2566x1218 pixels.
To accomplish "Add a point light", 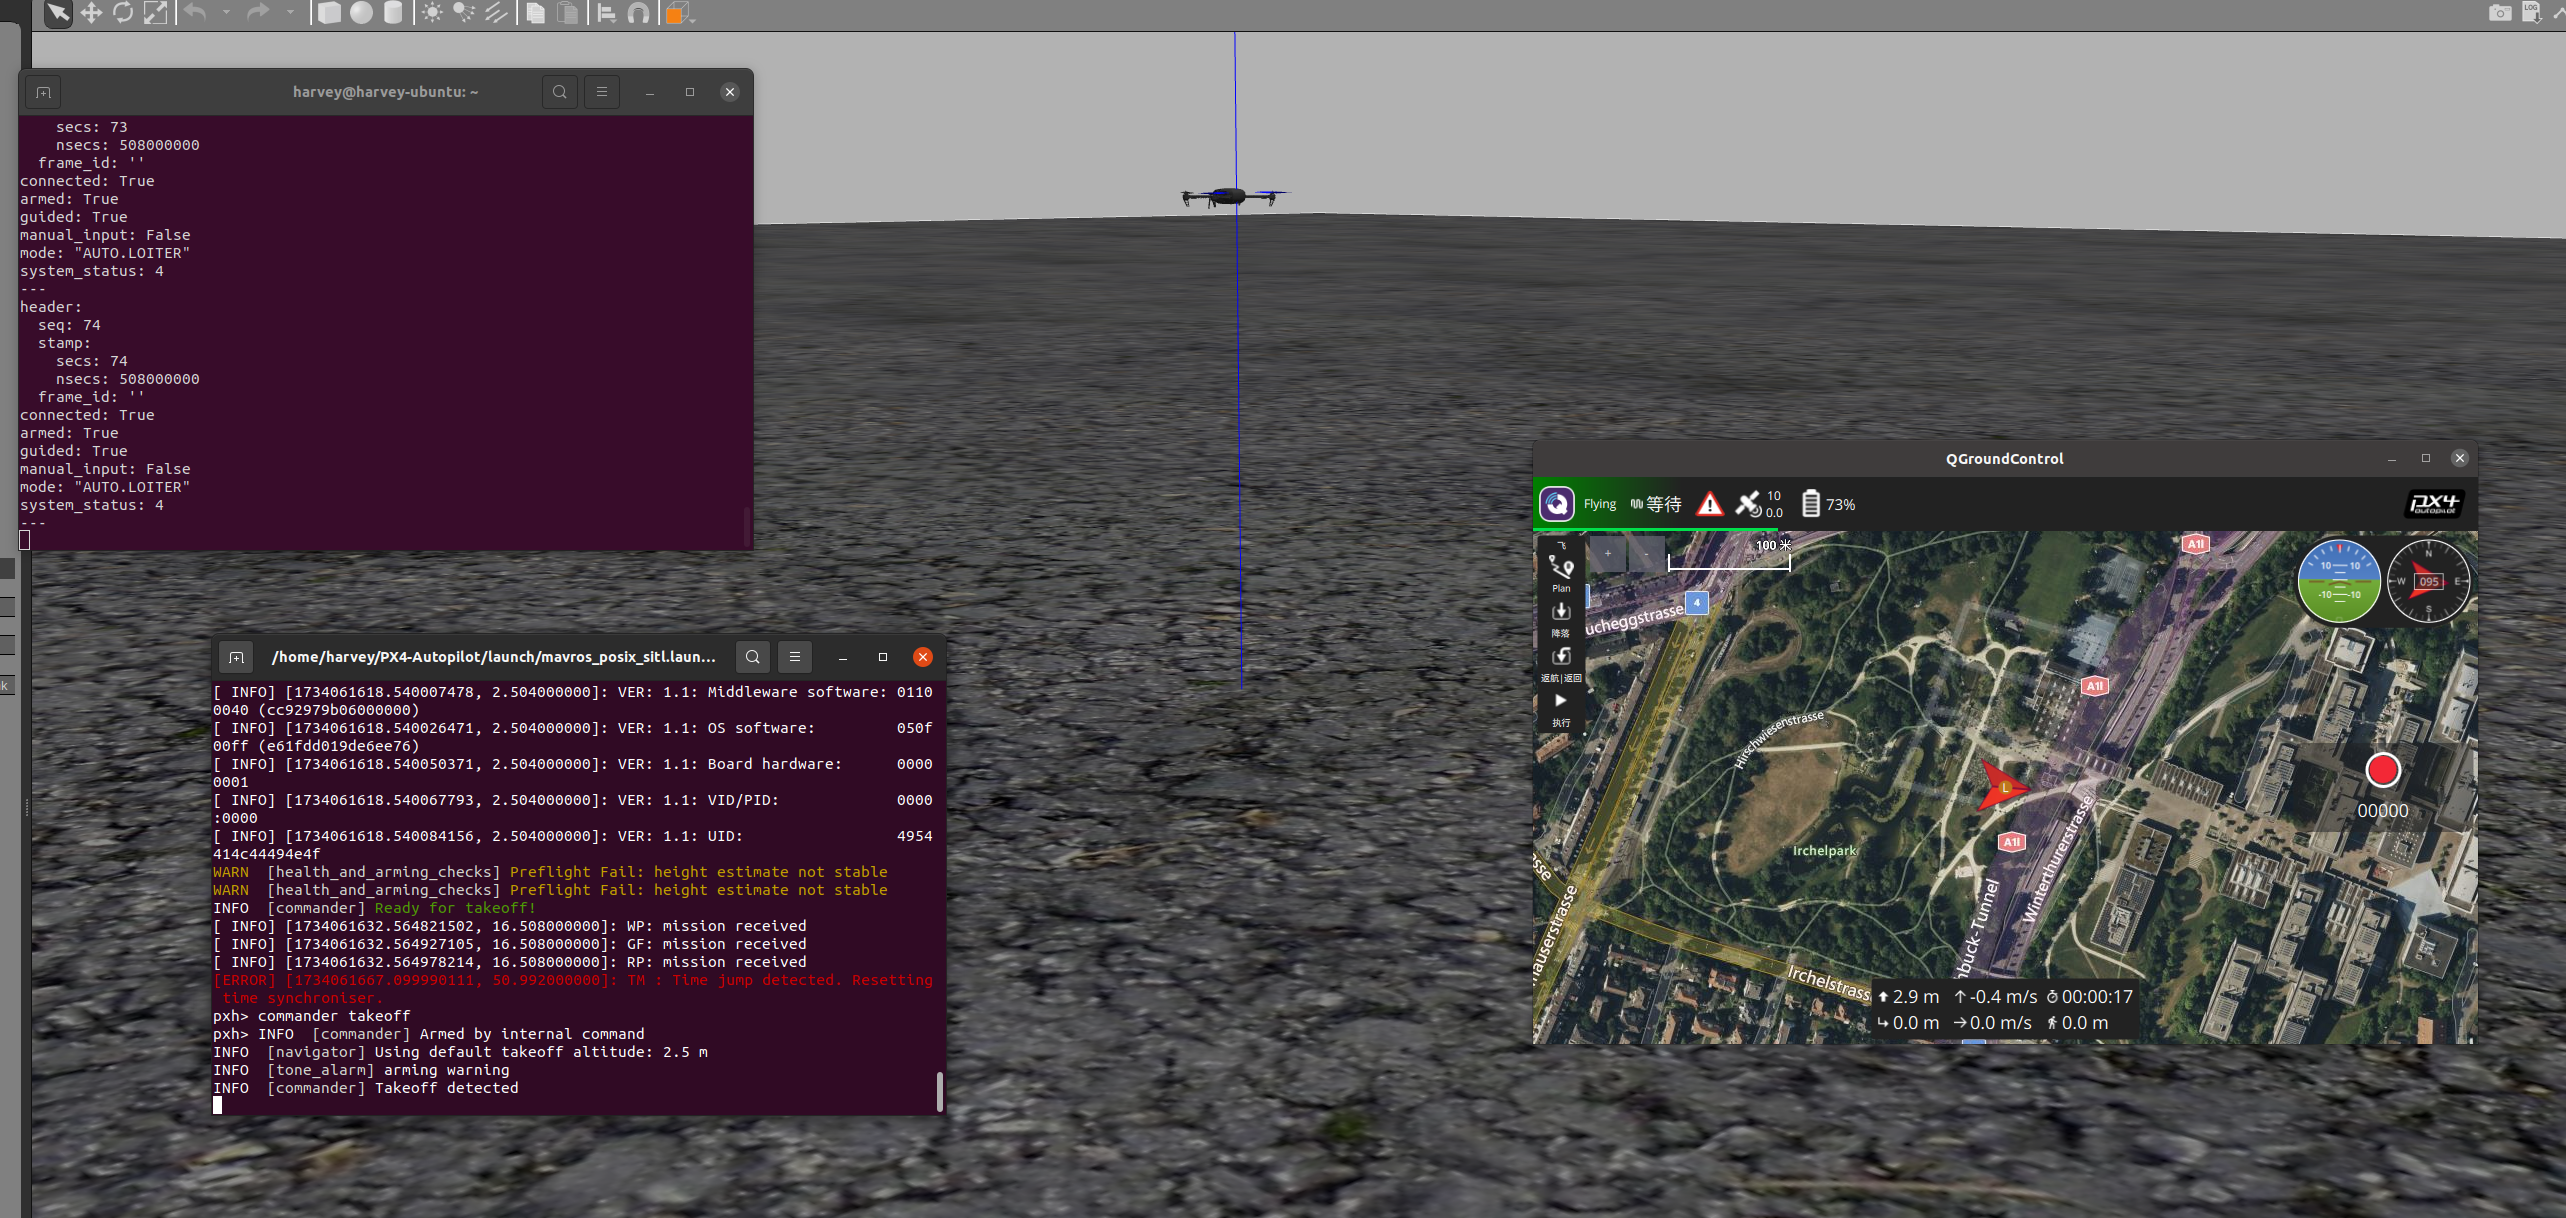I will (432, 13).
